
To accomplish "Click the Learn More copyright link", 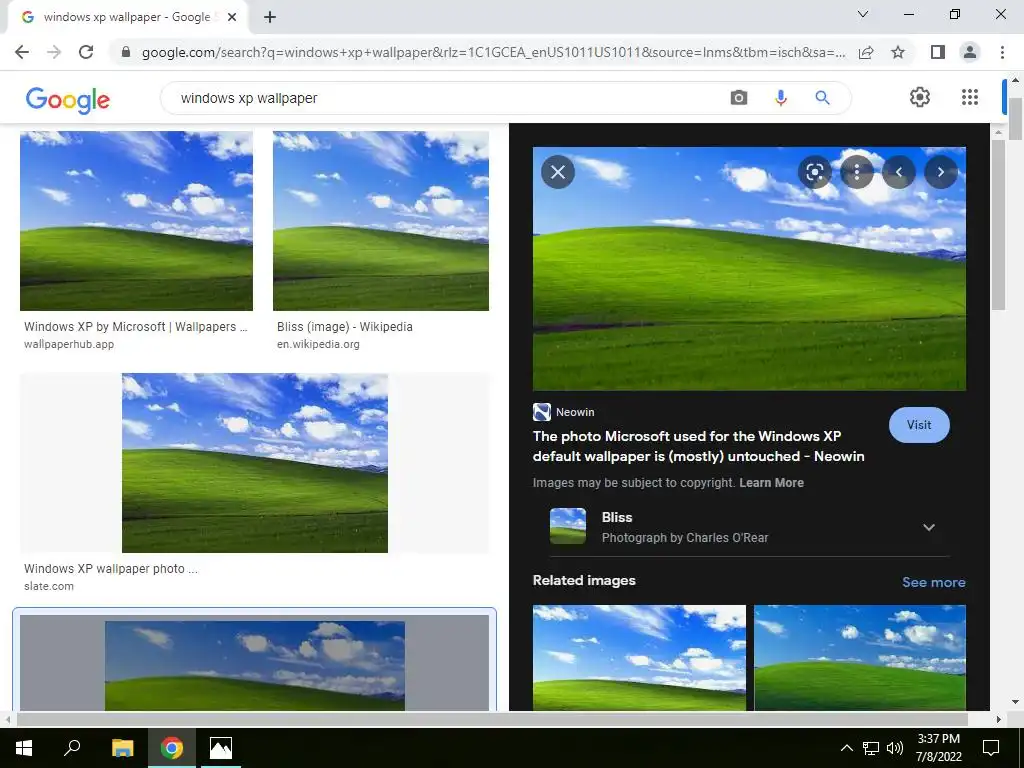I will click(x=771, y=483).
